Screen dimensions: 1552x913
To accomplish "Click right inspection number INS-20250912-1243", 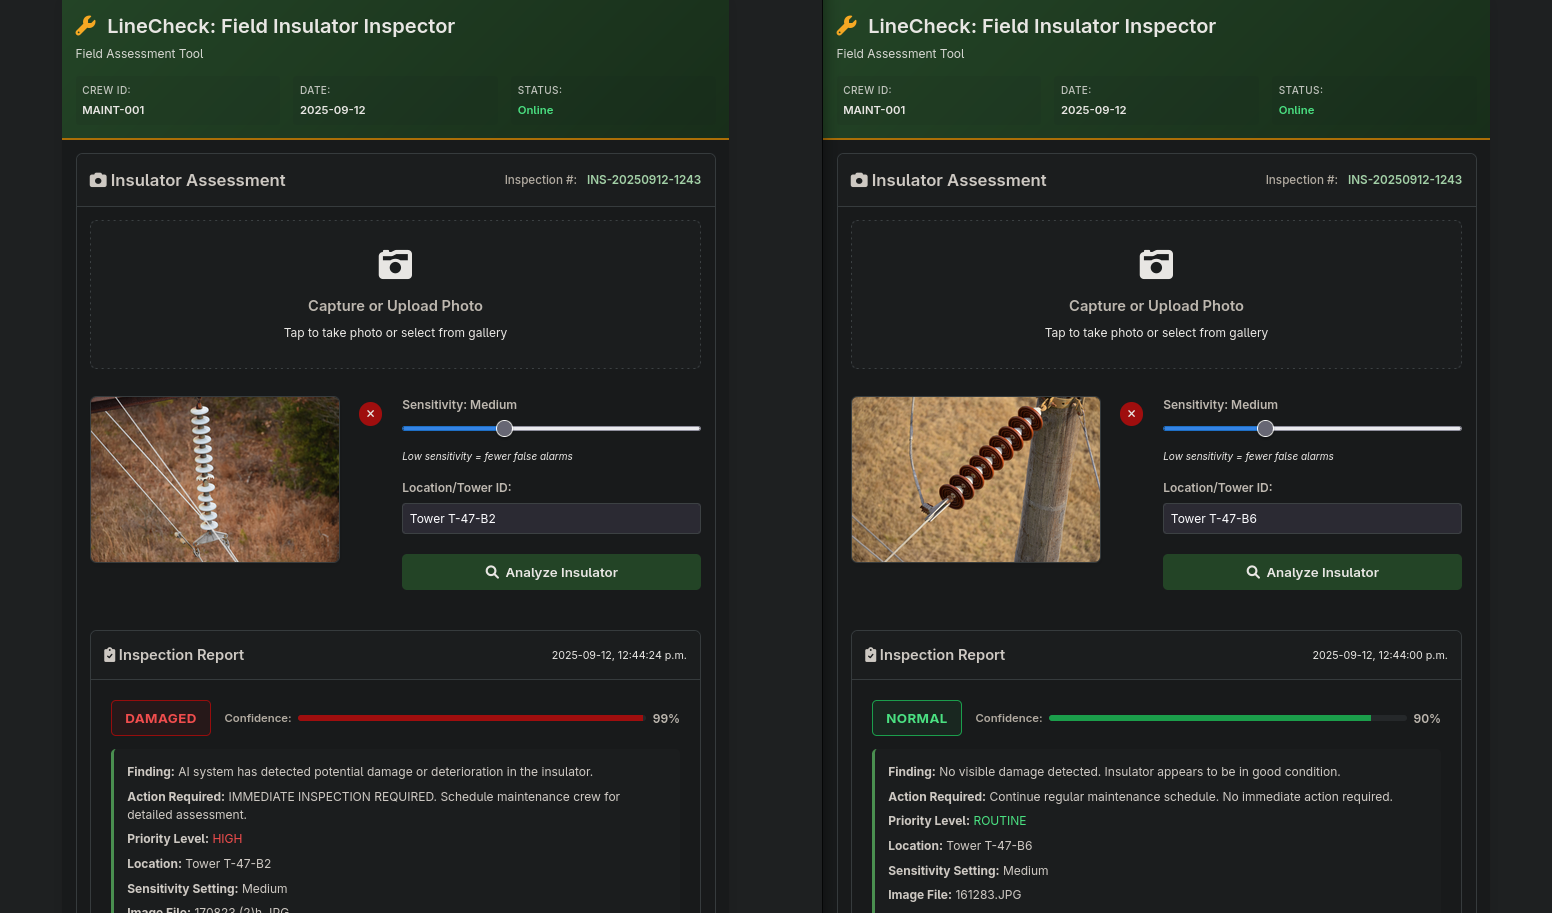I will click(x=1405, y=180).
